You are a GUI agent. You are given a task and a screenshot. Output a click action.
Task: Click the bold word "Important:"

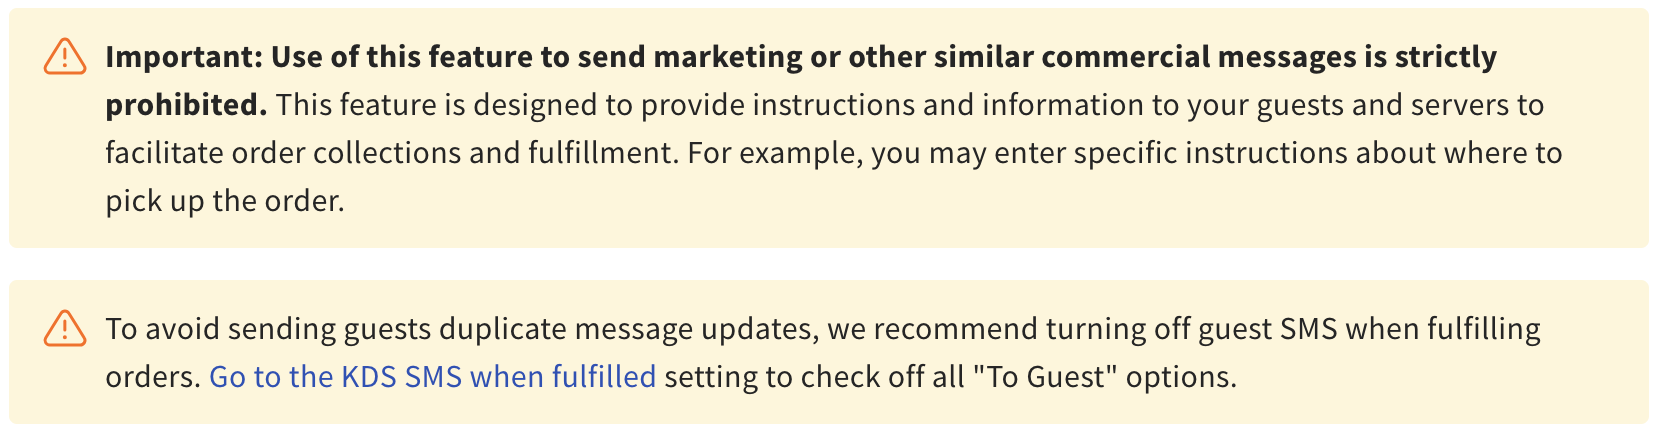[184, 57]
